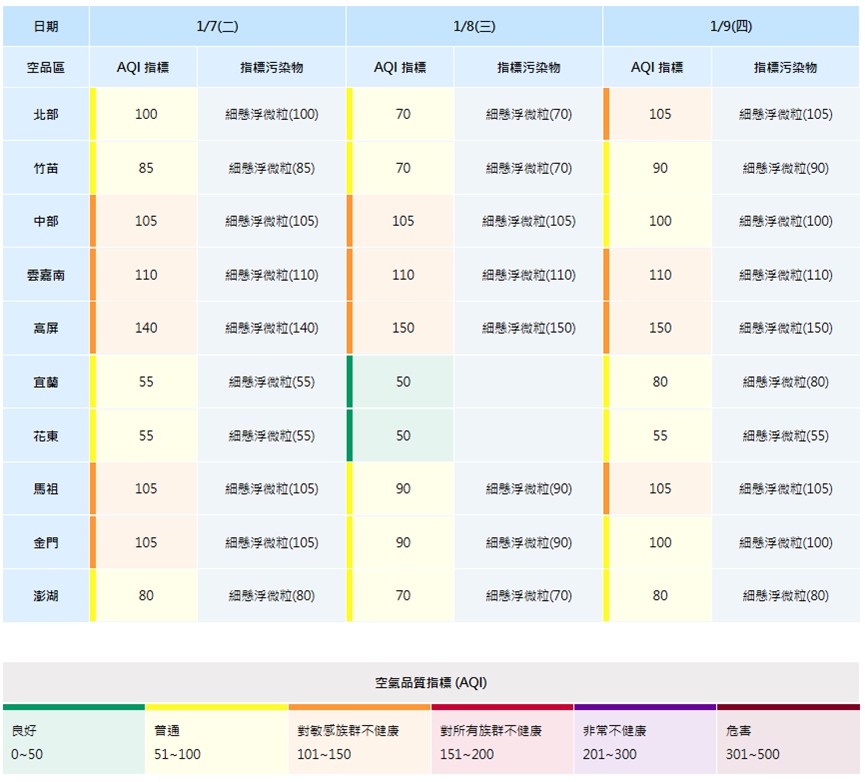Click the green 良好 0~50 legend swatch
Screen dimensions: 865x782
74,739
